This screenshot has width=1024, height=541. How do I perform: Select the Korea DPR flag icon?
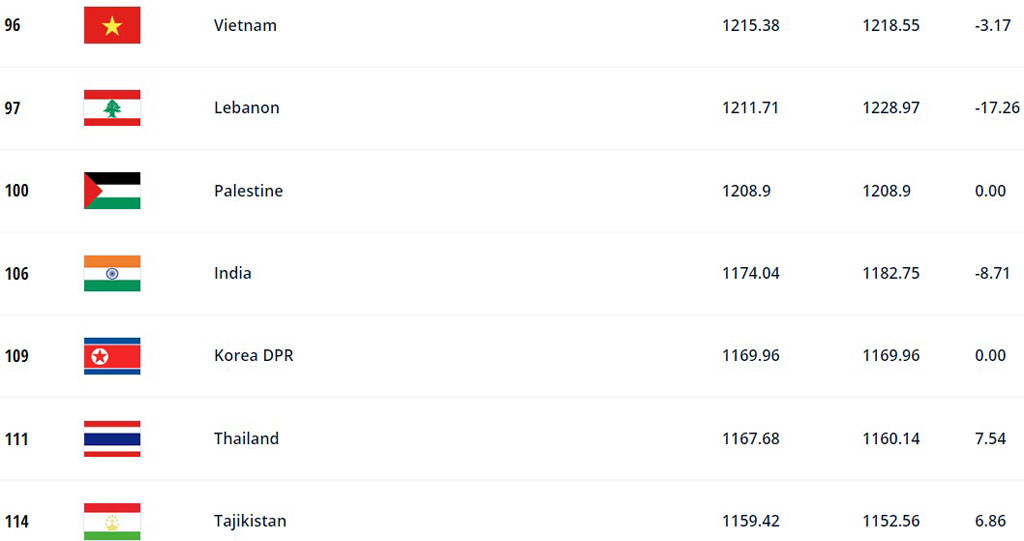click(x=112, y=356)
